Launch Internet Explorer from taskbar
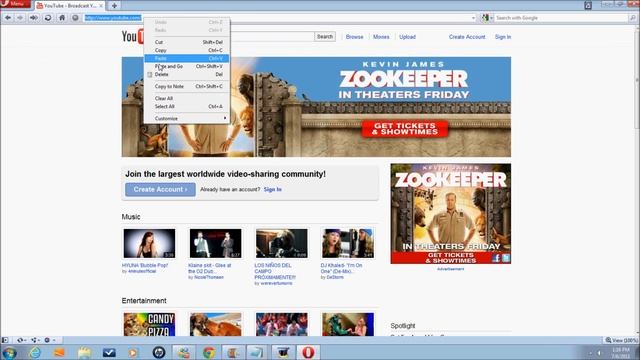Viewport: 640px width, 360px height. click(x=35, y=352)
